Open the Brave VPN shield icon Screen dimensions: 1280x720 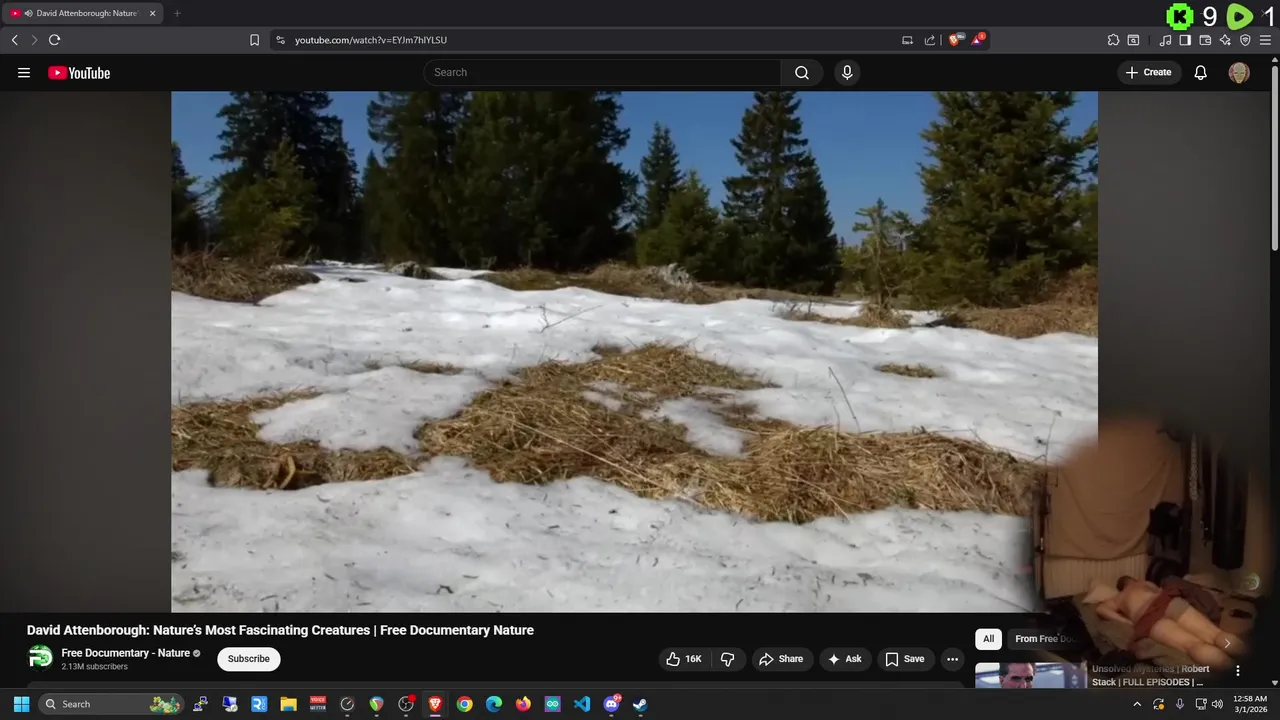(1245, 40)
